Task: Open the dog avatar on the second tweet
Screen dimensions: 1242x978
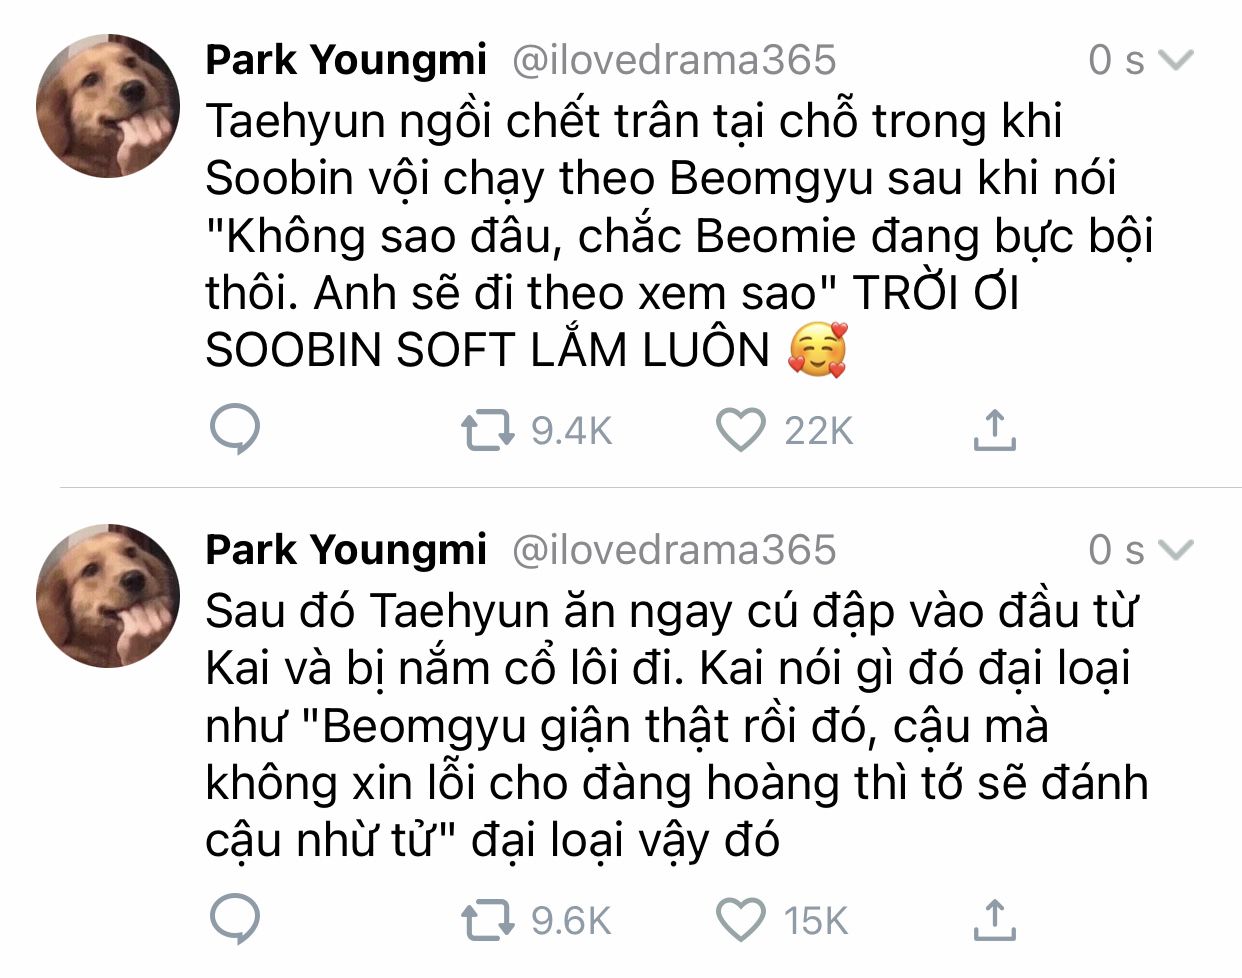Action: [x=108, y=596]
